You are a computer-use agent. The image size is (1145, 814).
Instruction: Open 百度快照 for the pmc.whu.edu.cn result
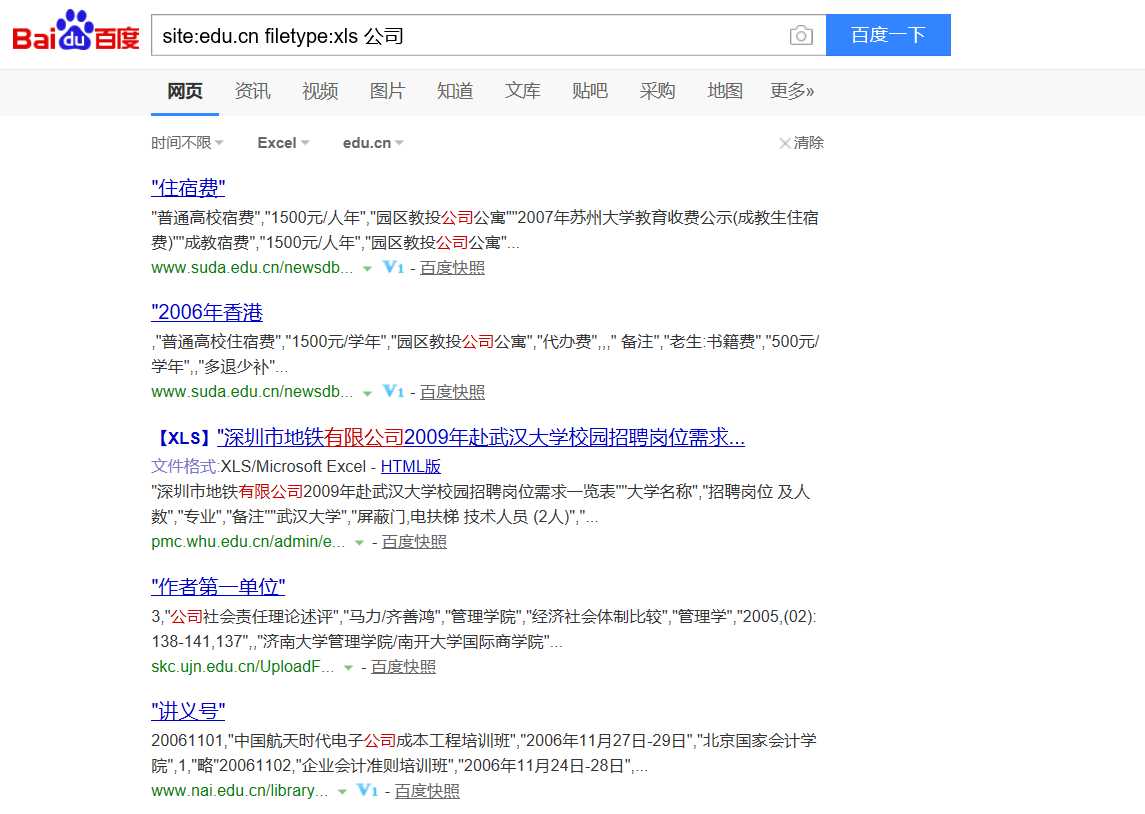pyautogui.click(x=414, y=542)
